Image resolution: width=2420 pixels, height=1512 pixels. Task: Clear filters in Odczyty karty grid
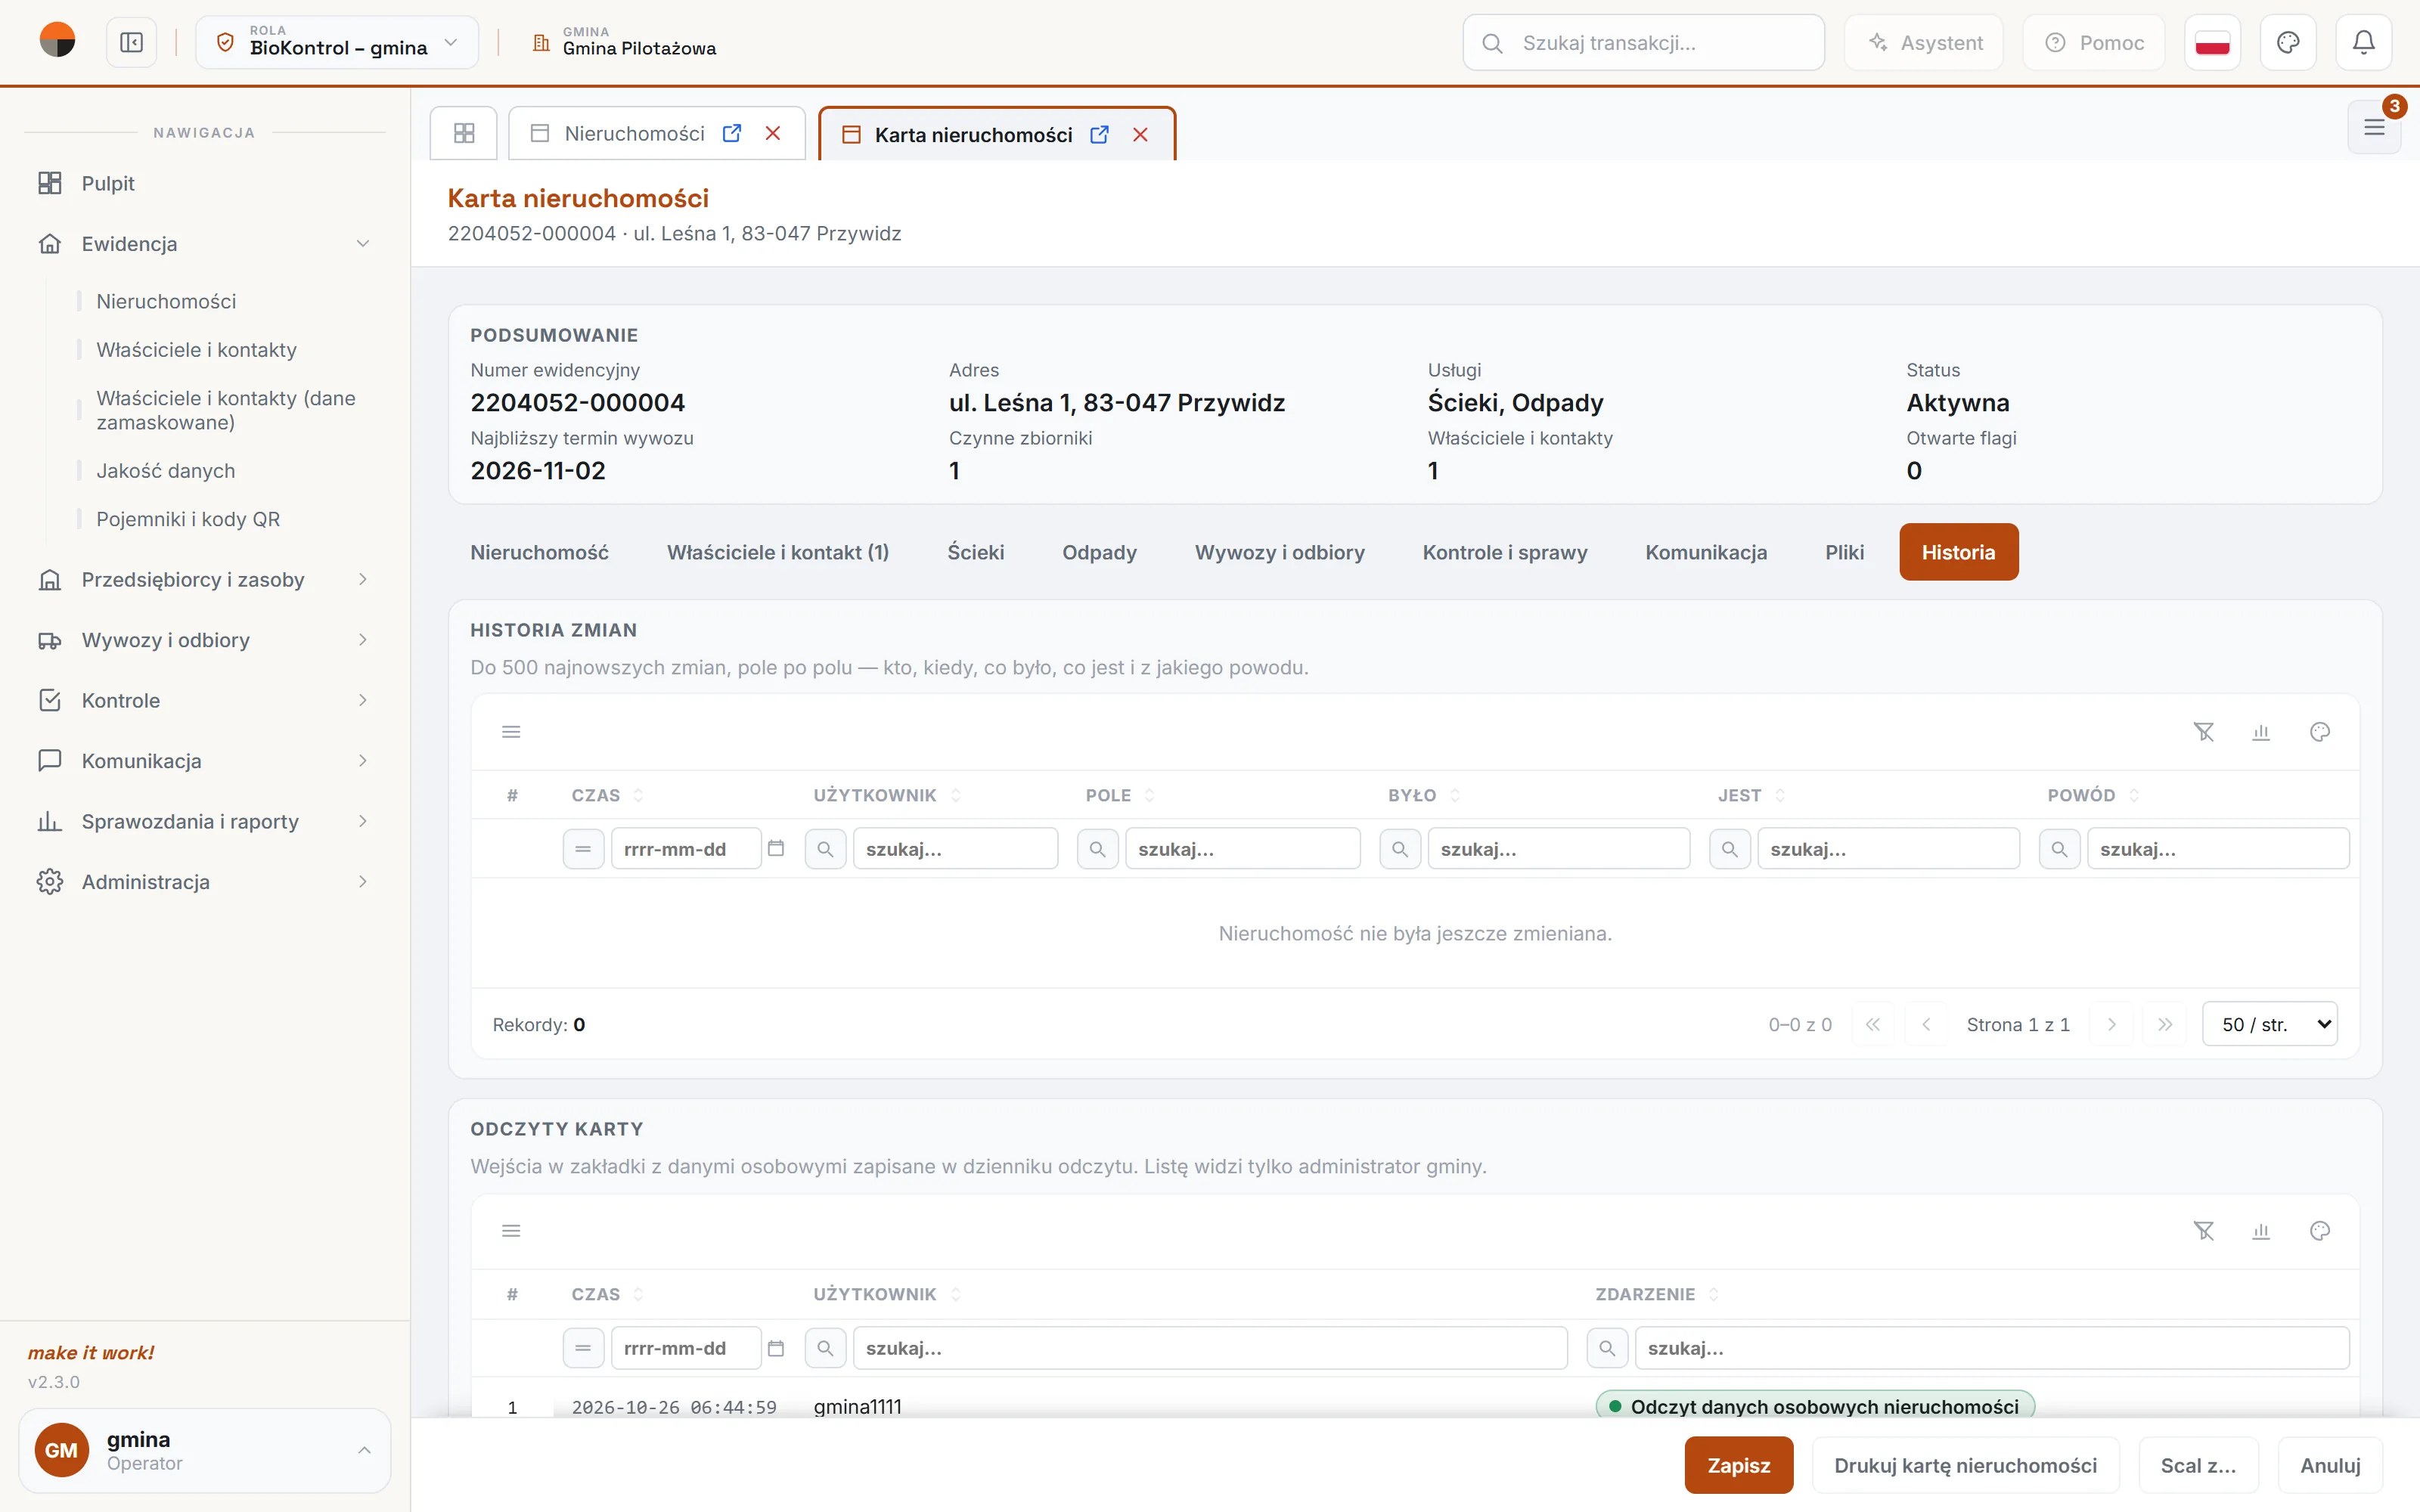(x=2204, y=1231)
